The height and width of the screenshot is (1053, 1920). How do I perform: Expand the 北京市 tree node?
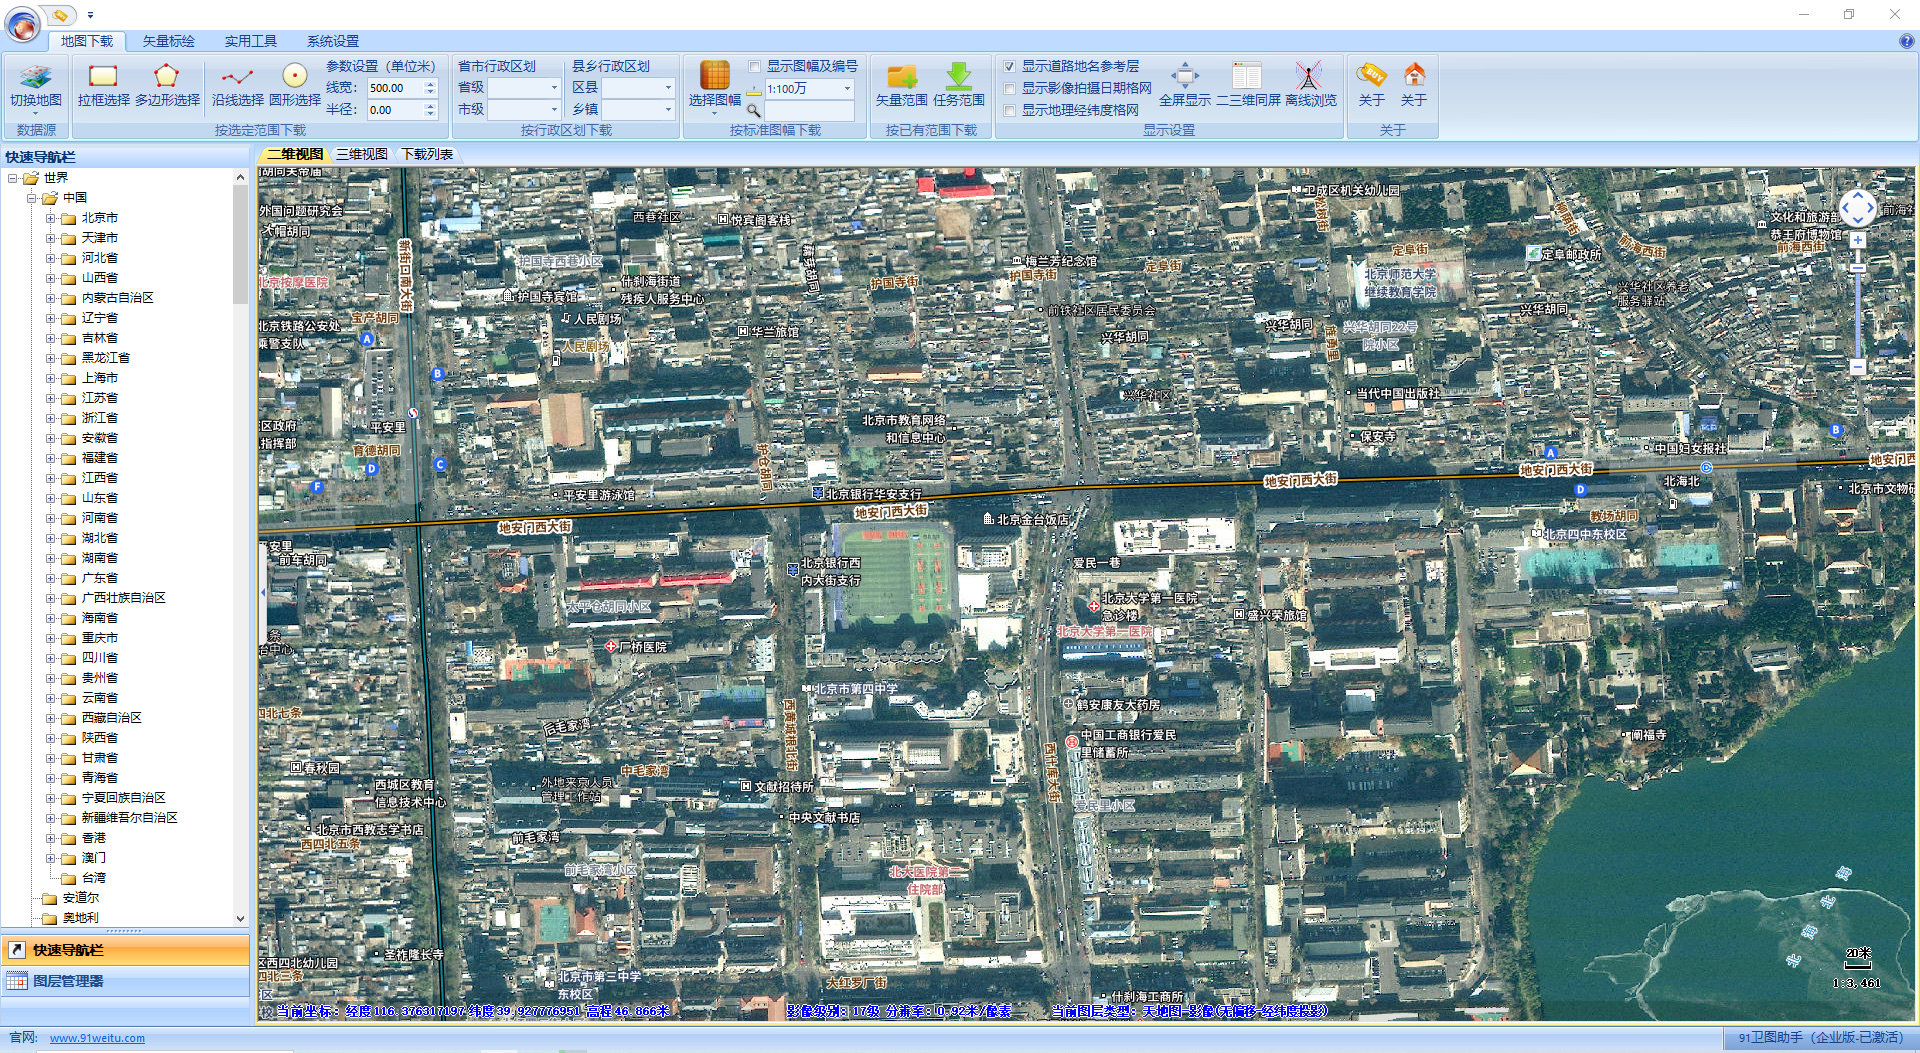[51, 218]
